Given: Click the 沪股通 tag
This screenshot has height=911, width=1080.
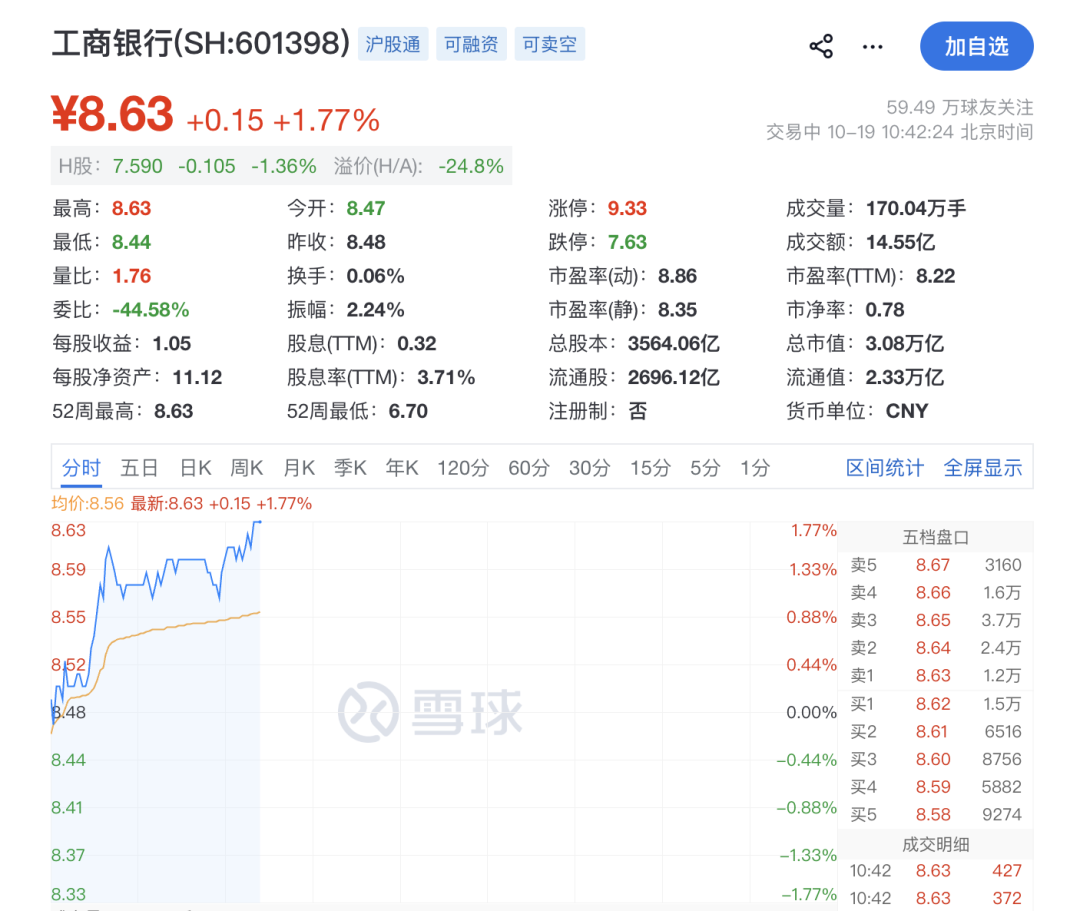Looking at the screenshot, I should tap(393, 44).
